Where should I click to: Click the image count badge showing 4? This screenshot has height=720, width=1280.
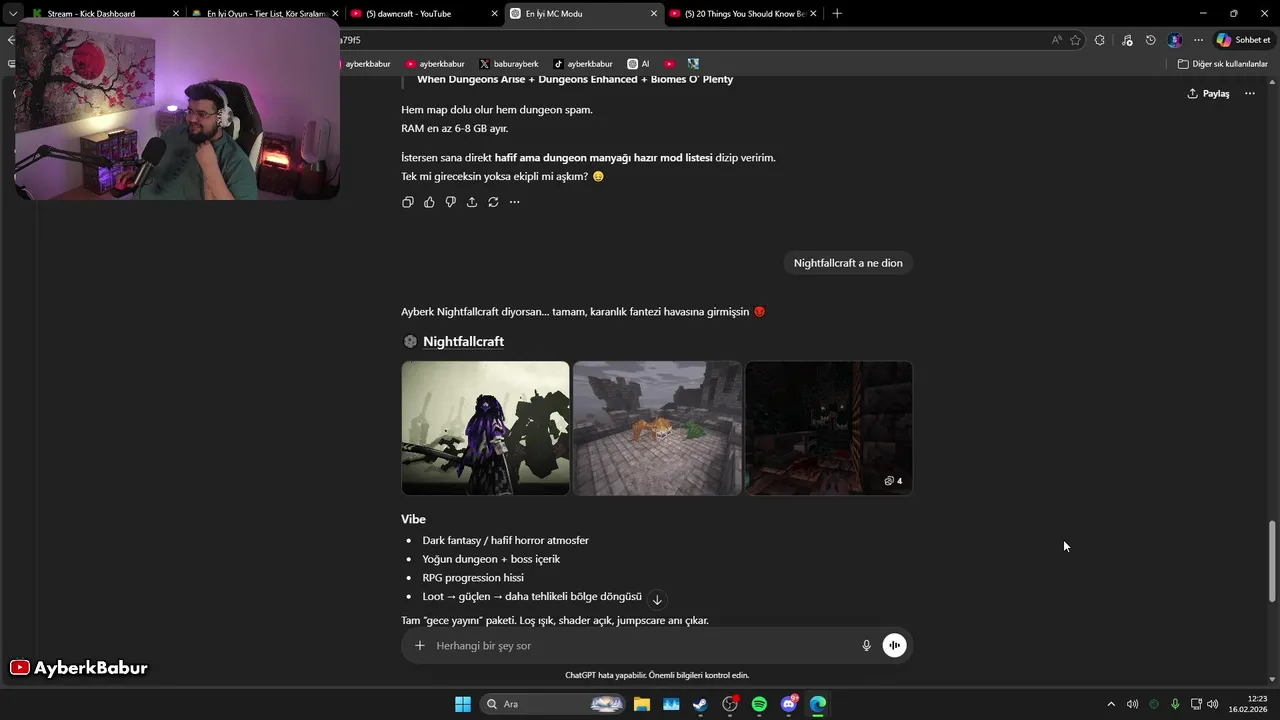point(893,481)
